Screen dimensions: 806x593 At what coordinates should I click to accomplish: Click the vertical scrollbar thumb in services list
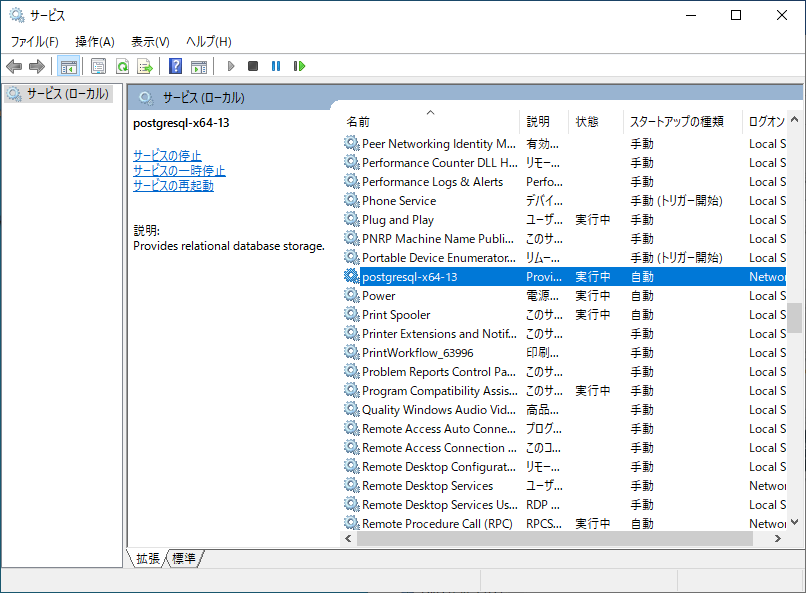tap(795, 318)
